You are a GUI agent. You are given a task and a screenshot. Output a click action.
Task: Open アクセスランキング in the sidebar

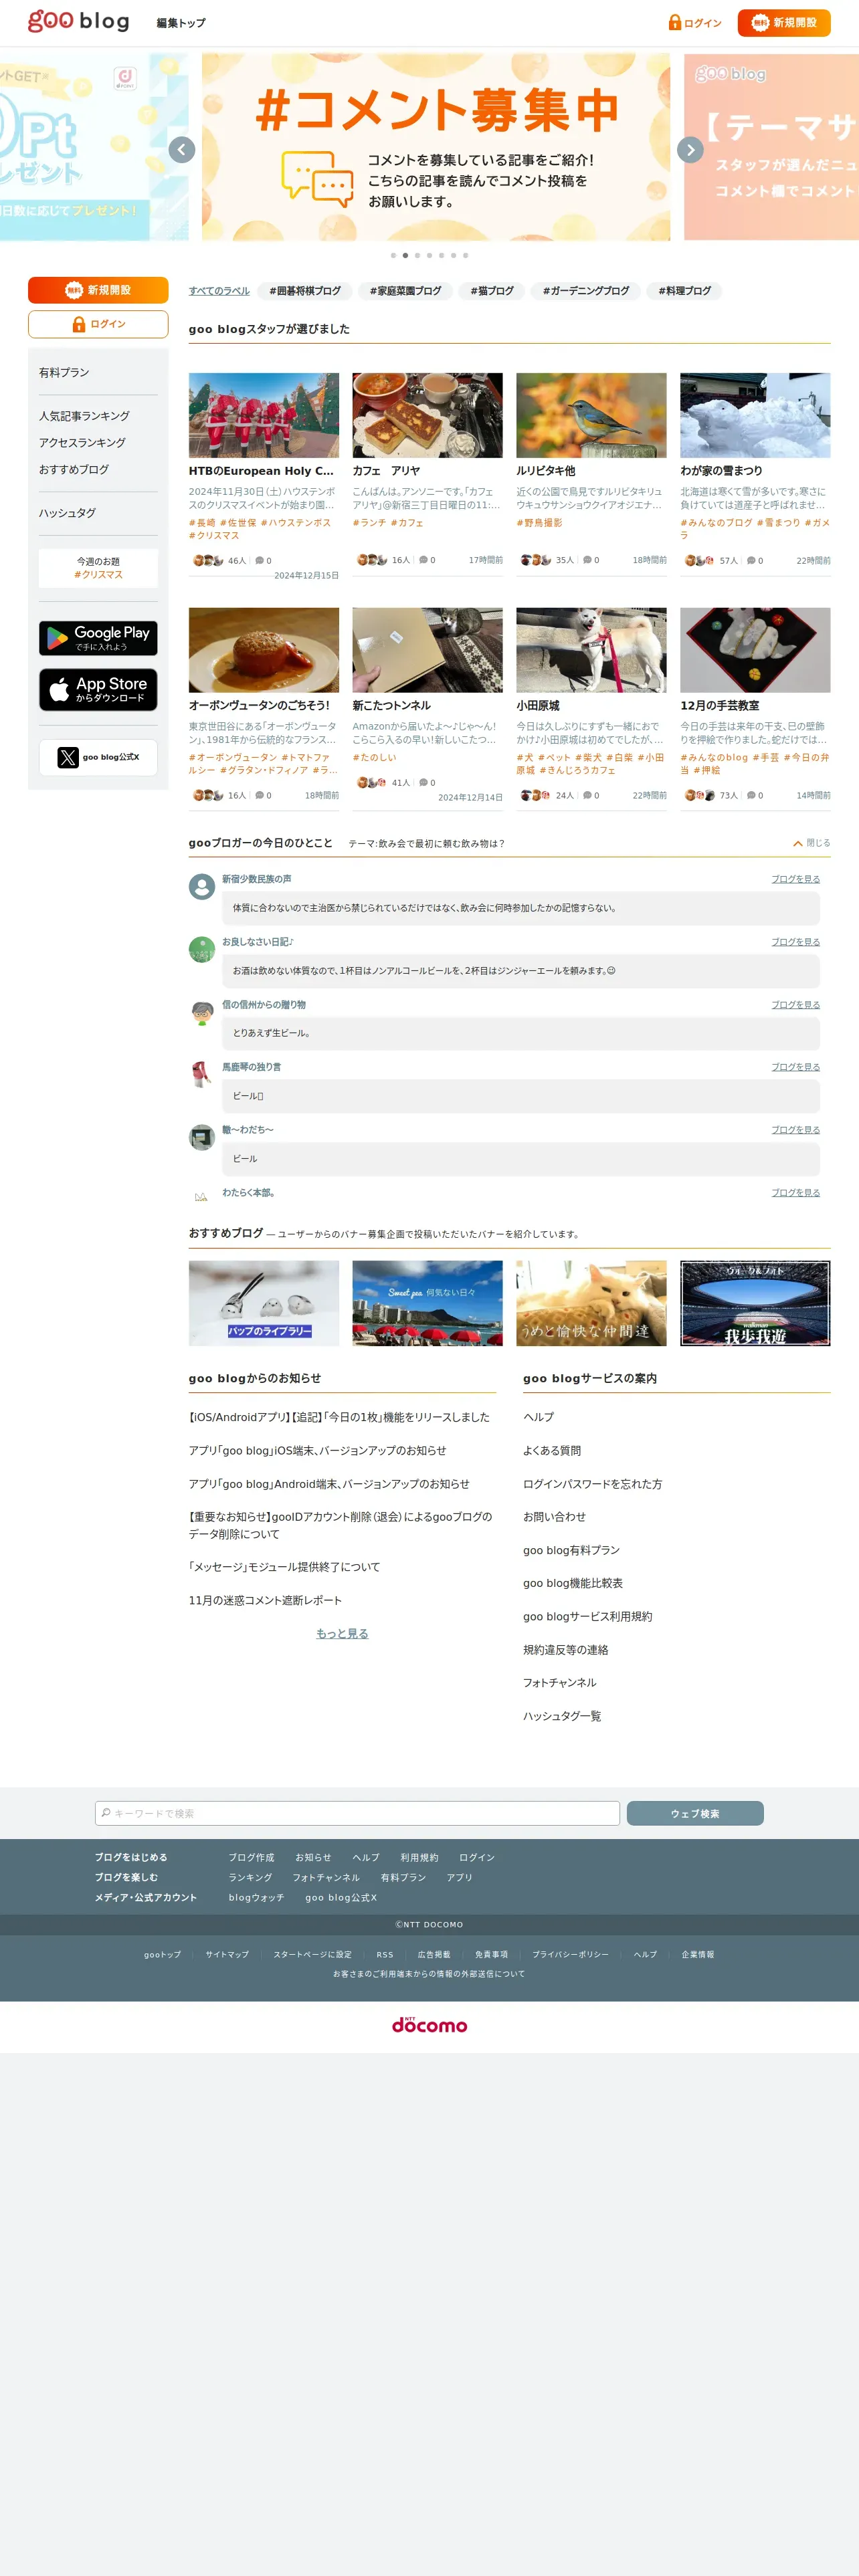pyautogui.click(x=82, y=442)
